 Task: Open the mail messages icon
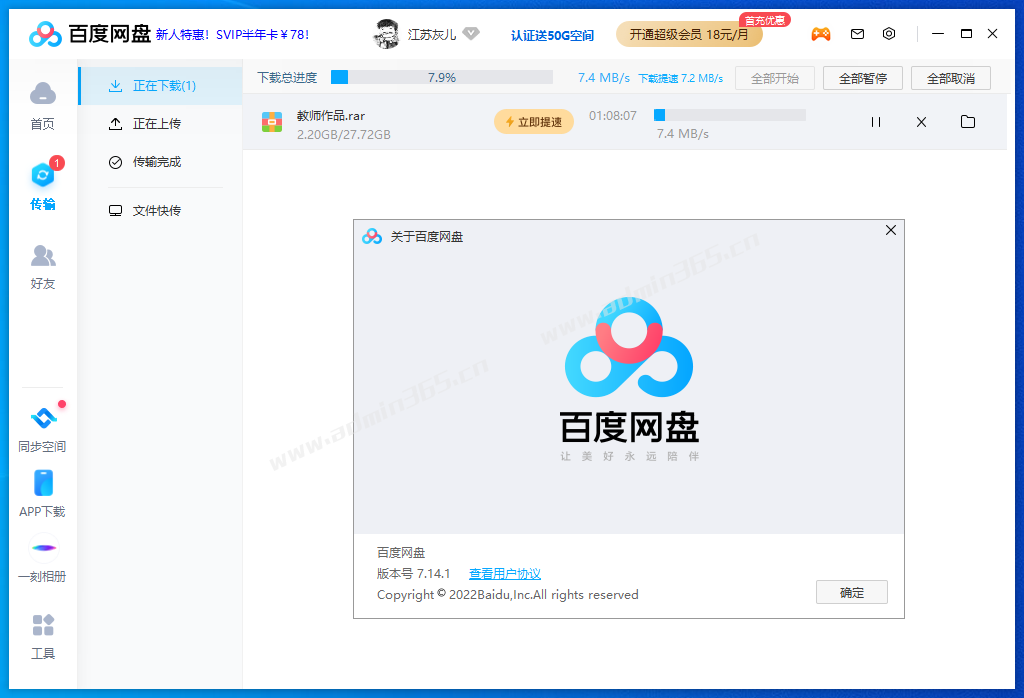click(x=857, y=34)
